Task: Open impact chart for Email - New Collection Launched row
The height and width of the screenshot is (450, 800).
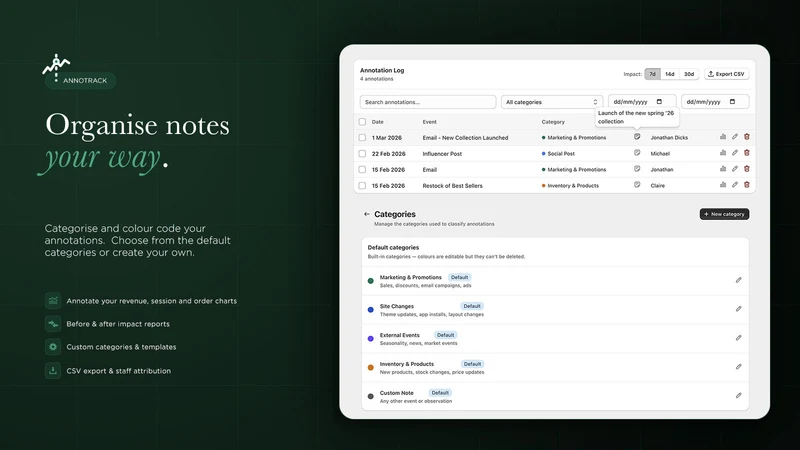Action: point(723,137)
